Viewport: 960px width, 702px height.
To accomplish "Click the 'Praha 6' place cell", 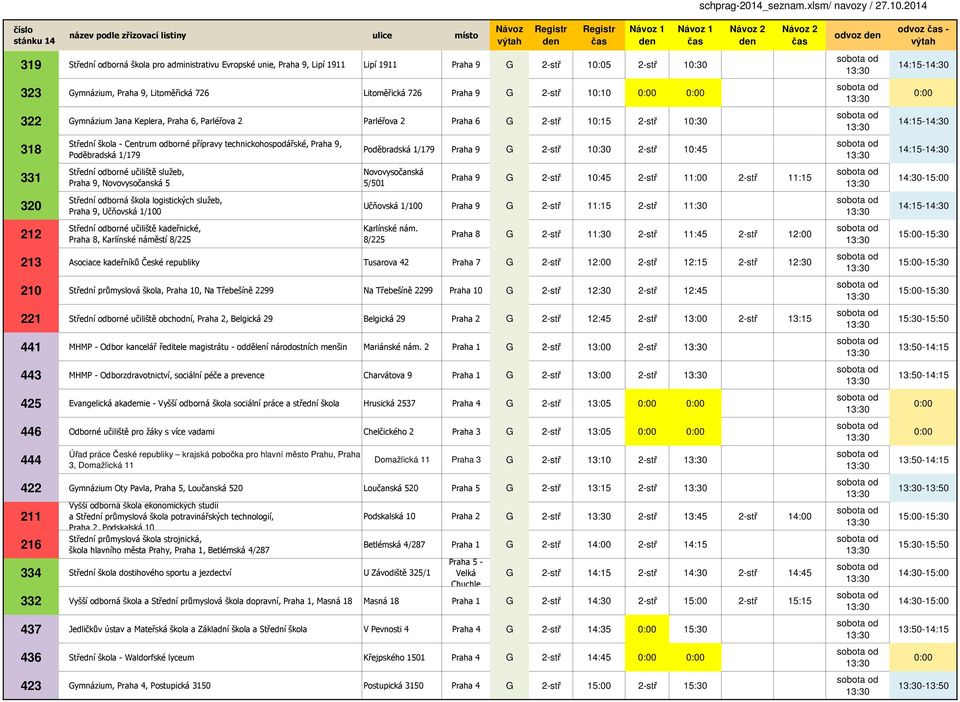I will click(x=466, y=121).
